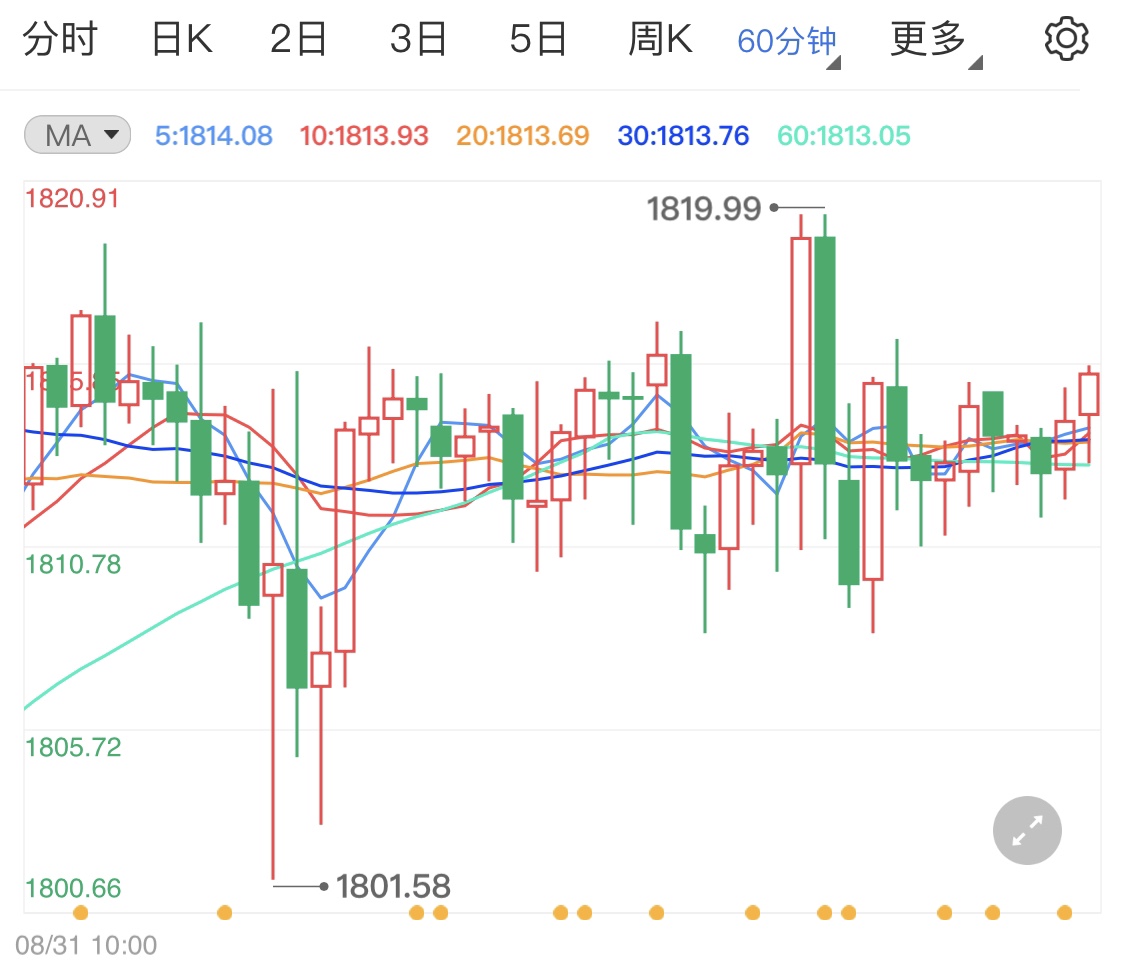Click the MA5 value 5:1814.08

coord(214,136)
